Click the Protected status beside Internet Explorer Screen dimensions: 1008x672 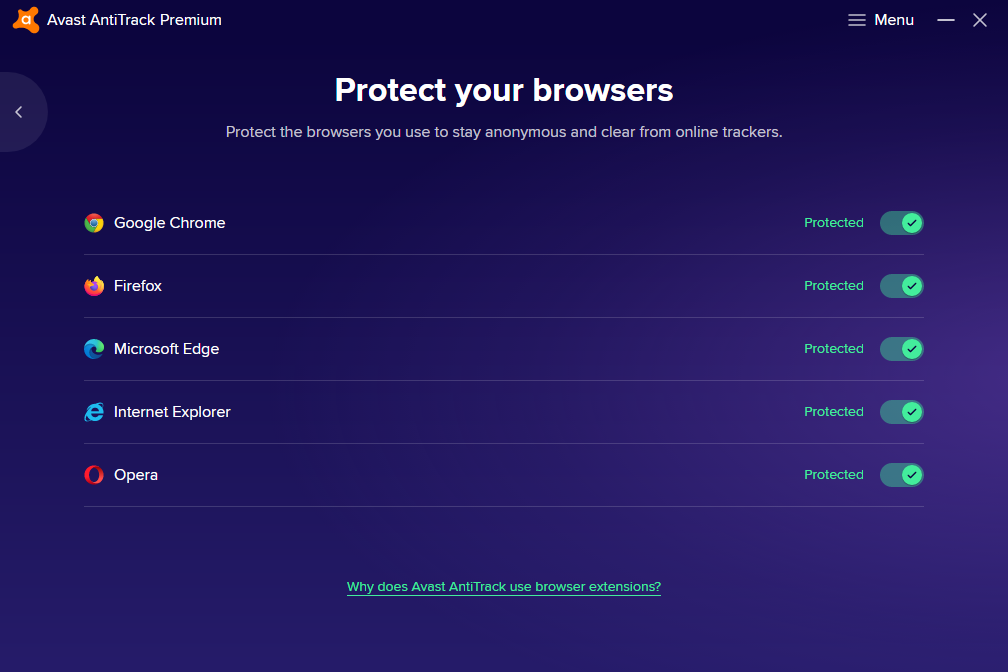click(834, 412)
